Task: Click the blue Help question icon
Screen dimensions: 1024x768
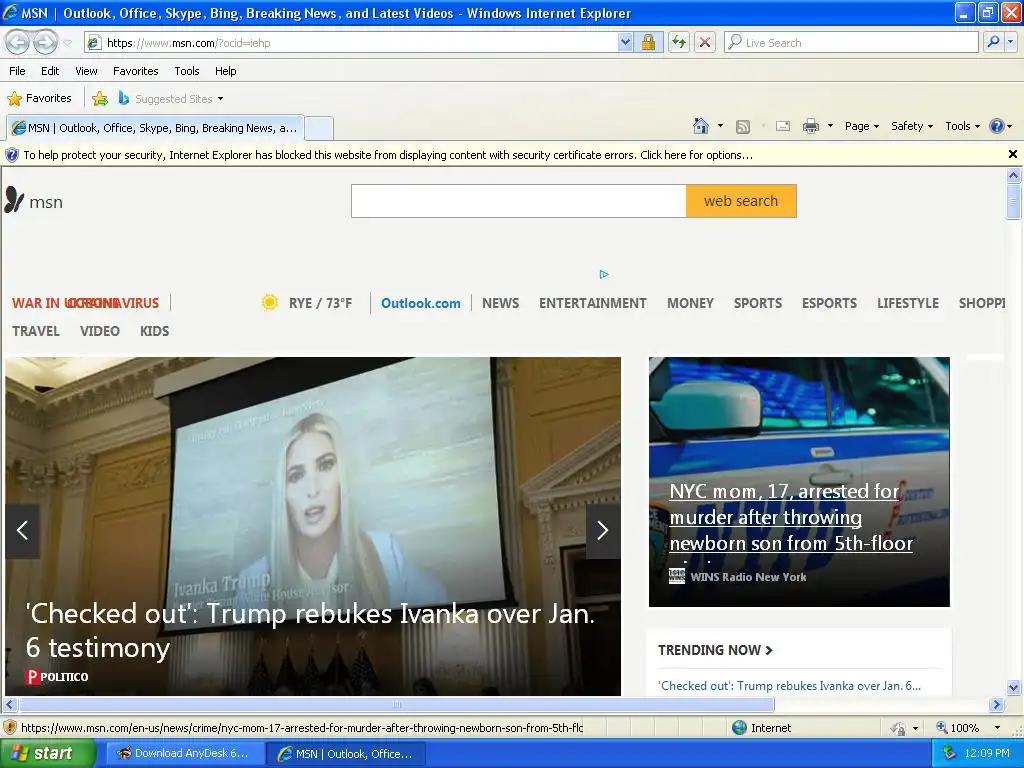Action: (x=997, y=126)
